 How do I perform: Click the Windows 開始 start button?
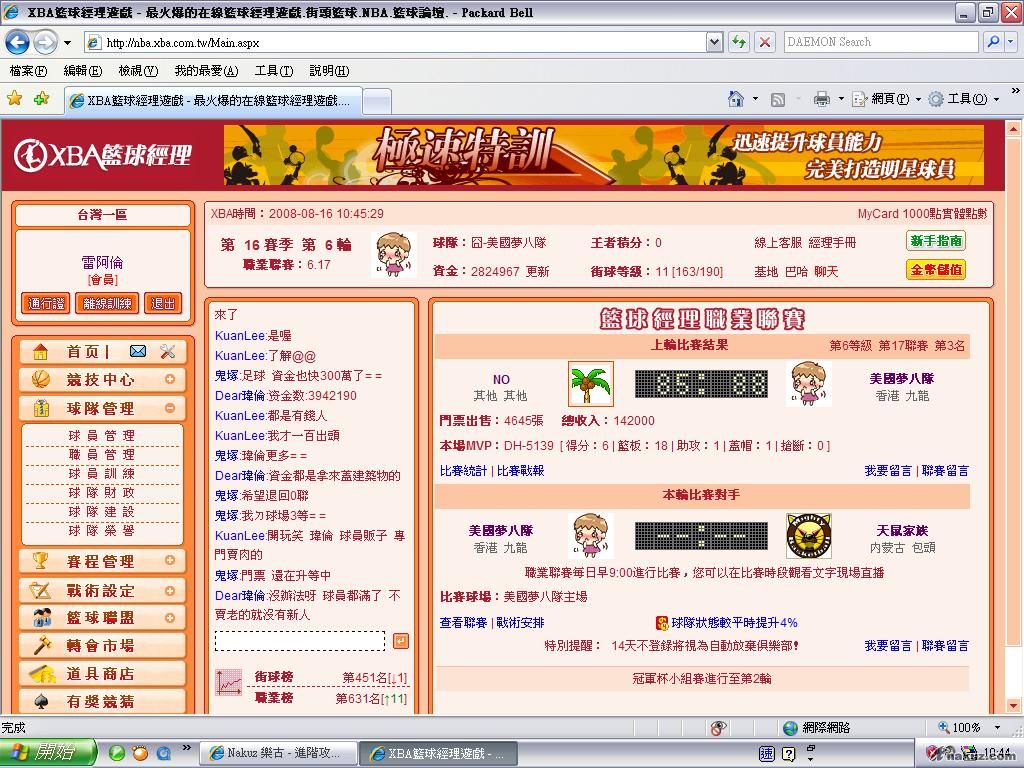pyautogui.click(x=48, y=753)
